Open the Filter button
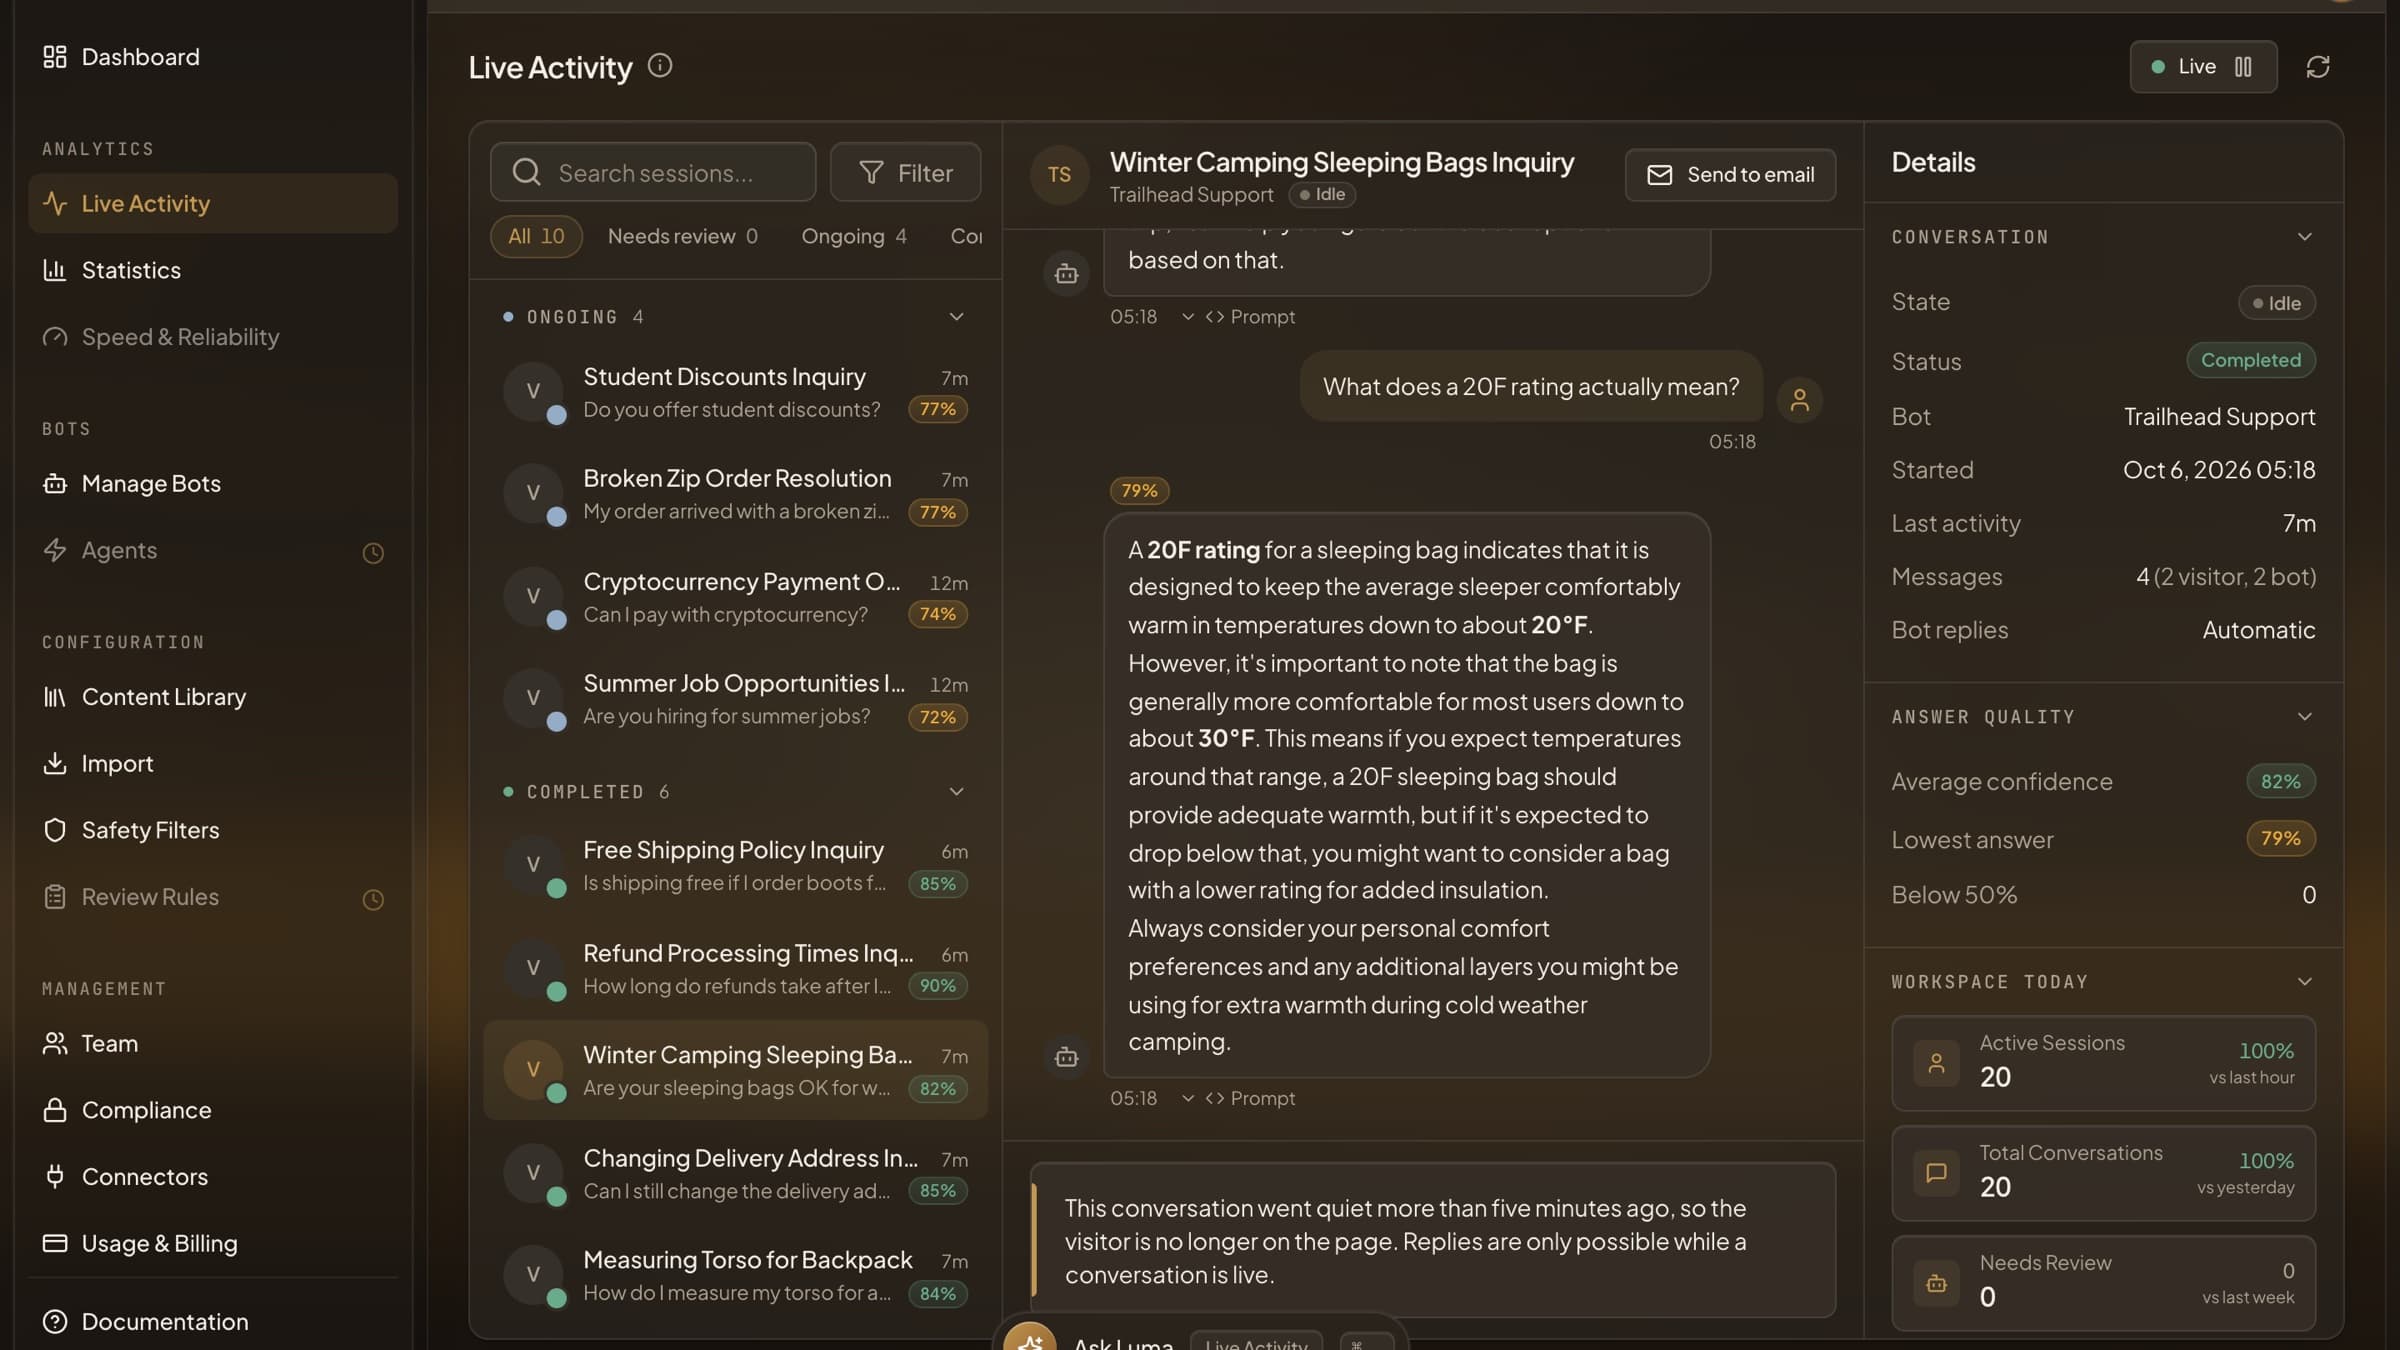 tap(905, 173)
